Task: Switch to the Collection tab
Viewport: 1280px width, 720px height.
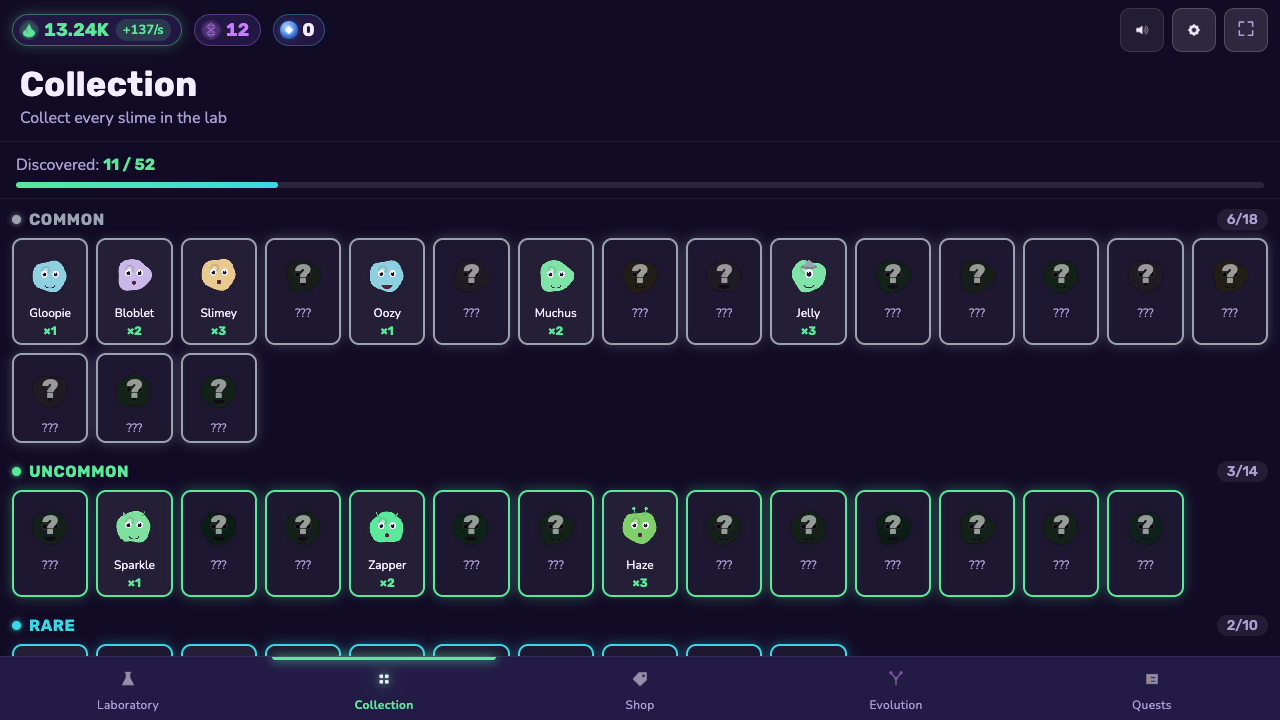Action: (x=384, y=690)
